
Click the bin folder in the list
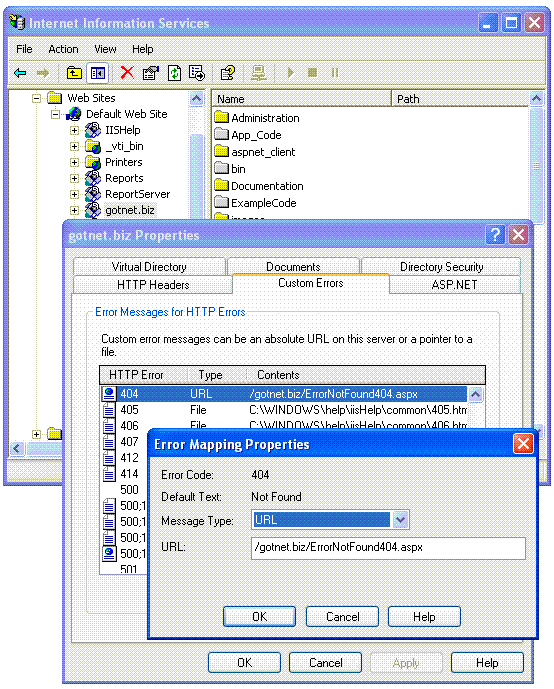point(230,169)
